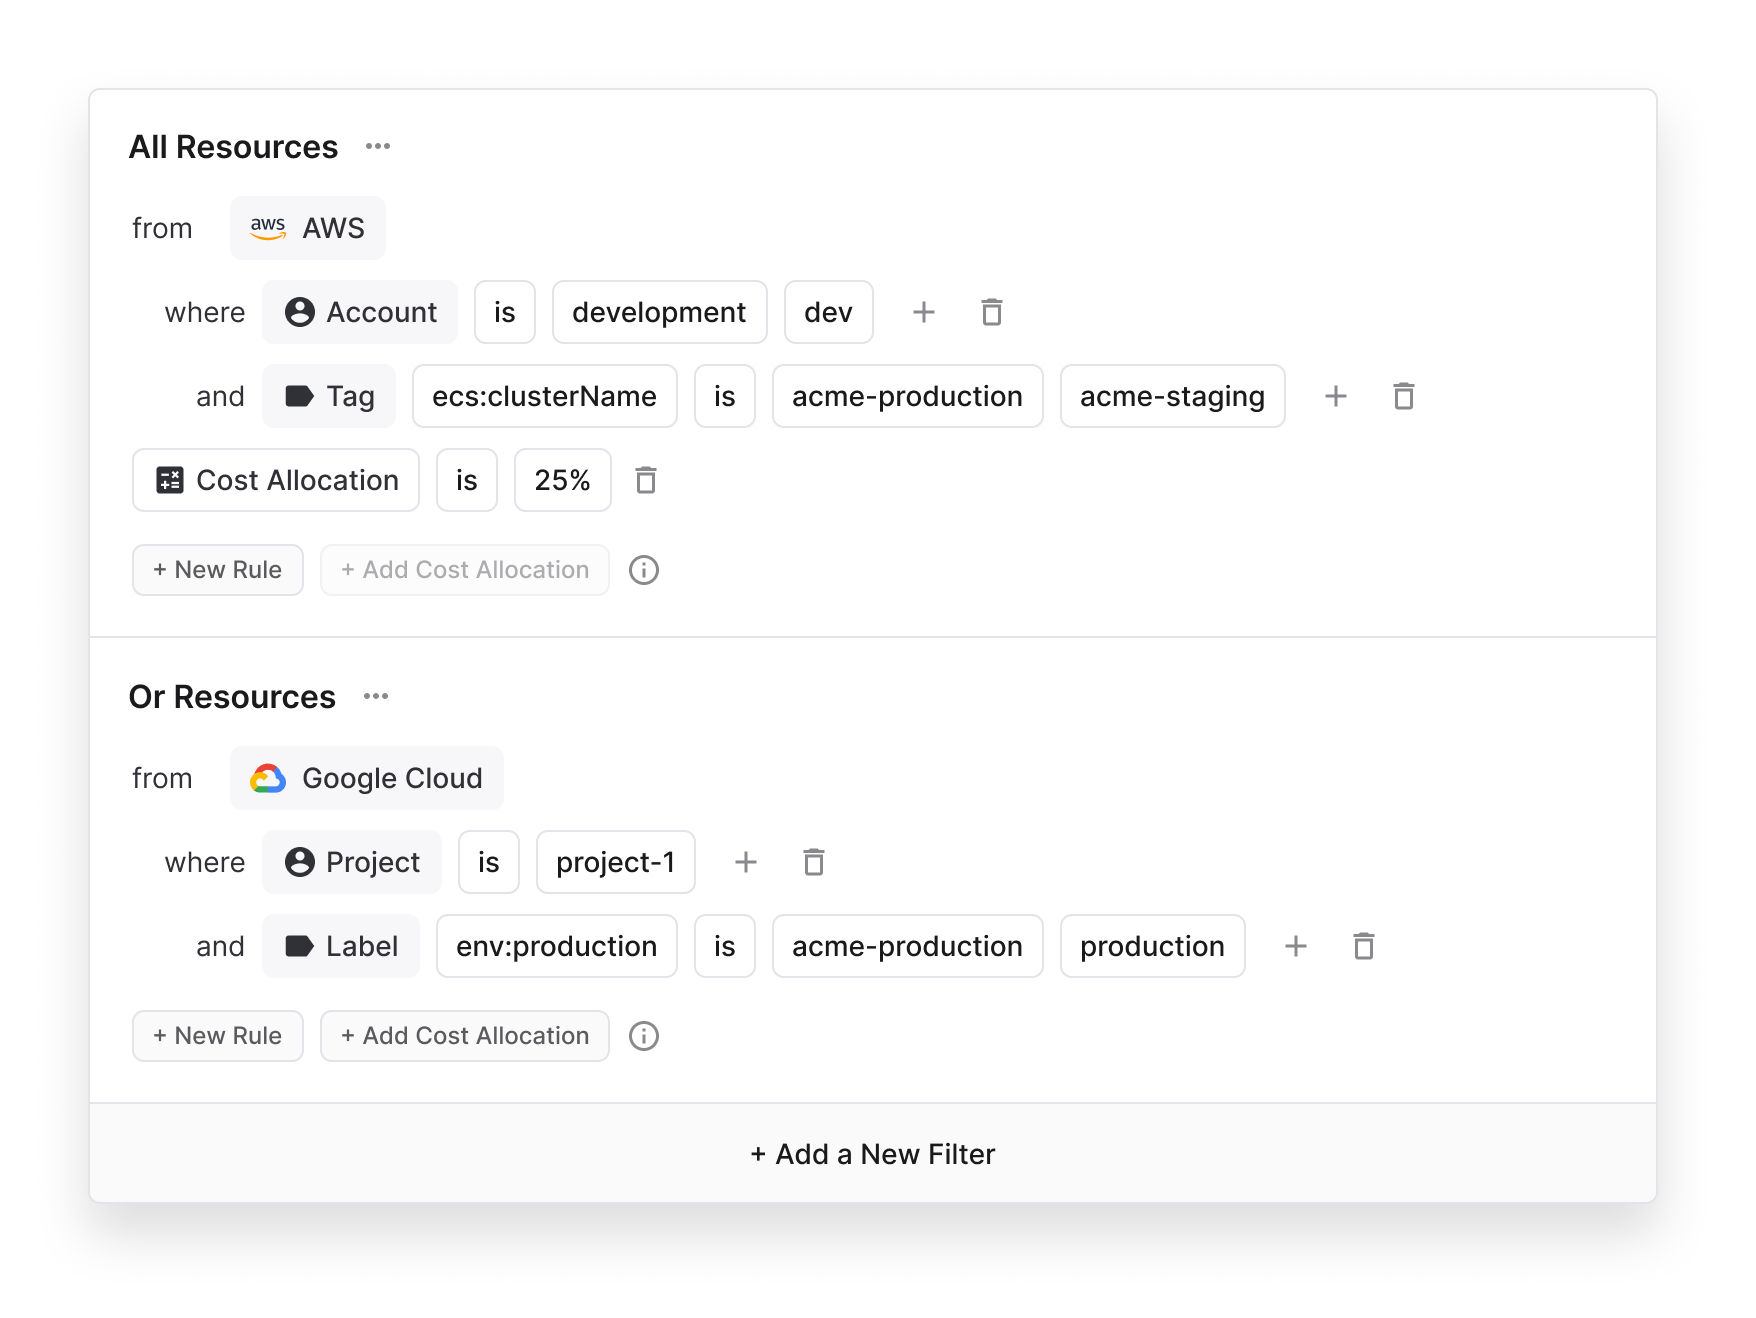Delete the Project rule row
This screenshot has width=1756, height=1318.
pyautogui.click(x=813, y=863)
